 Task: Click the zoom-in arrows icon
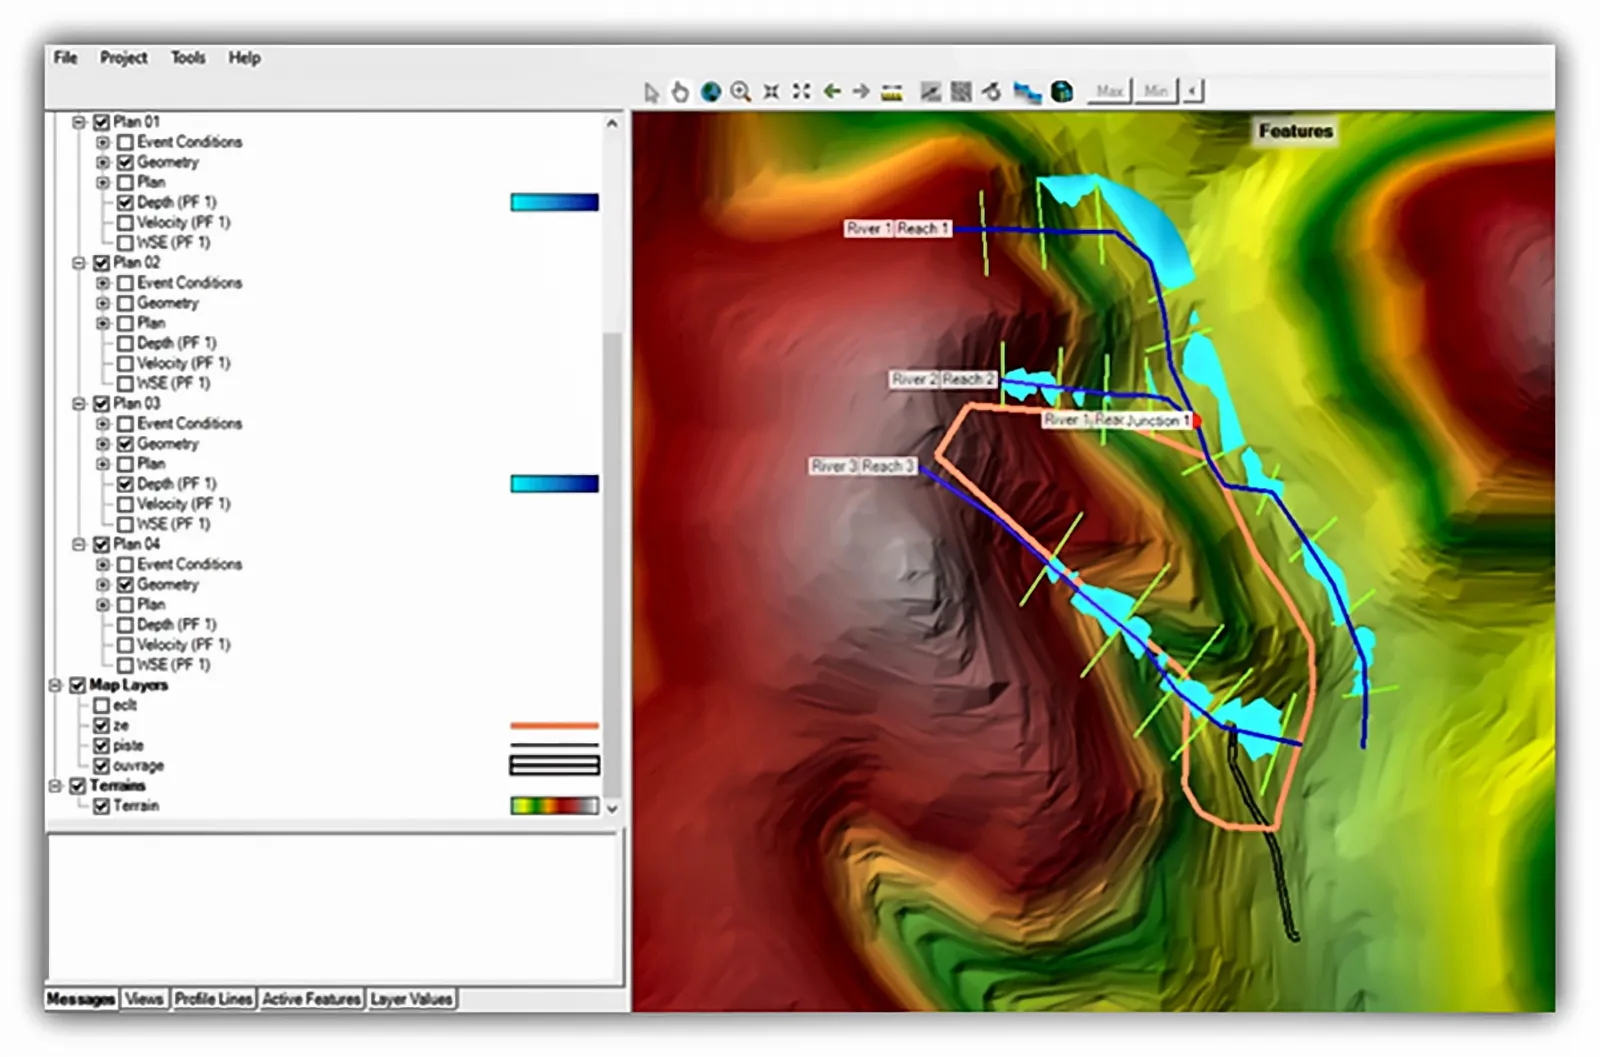coord(771,92)
